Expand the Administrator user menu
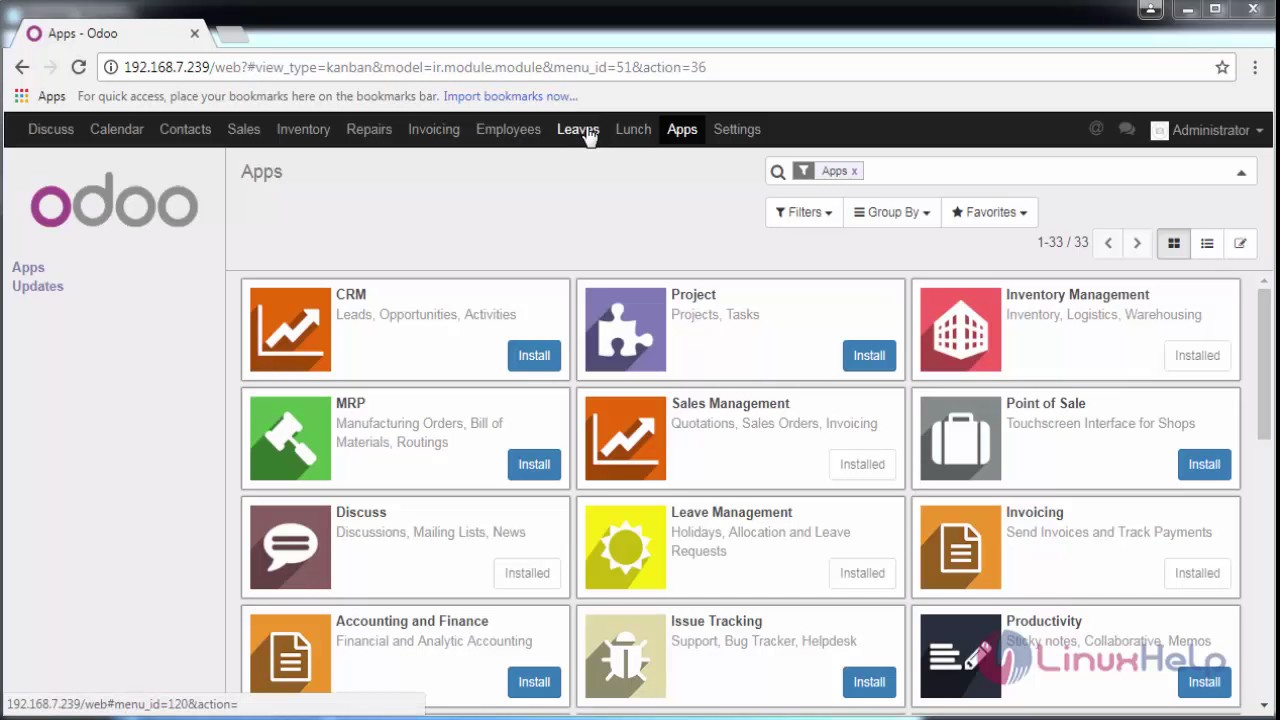 coord(1207,130)
